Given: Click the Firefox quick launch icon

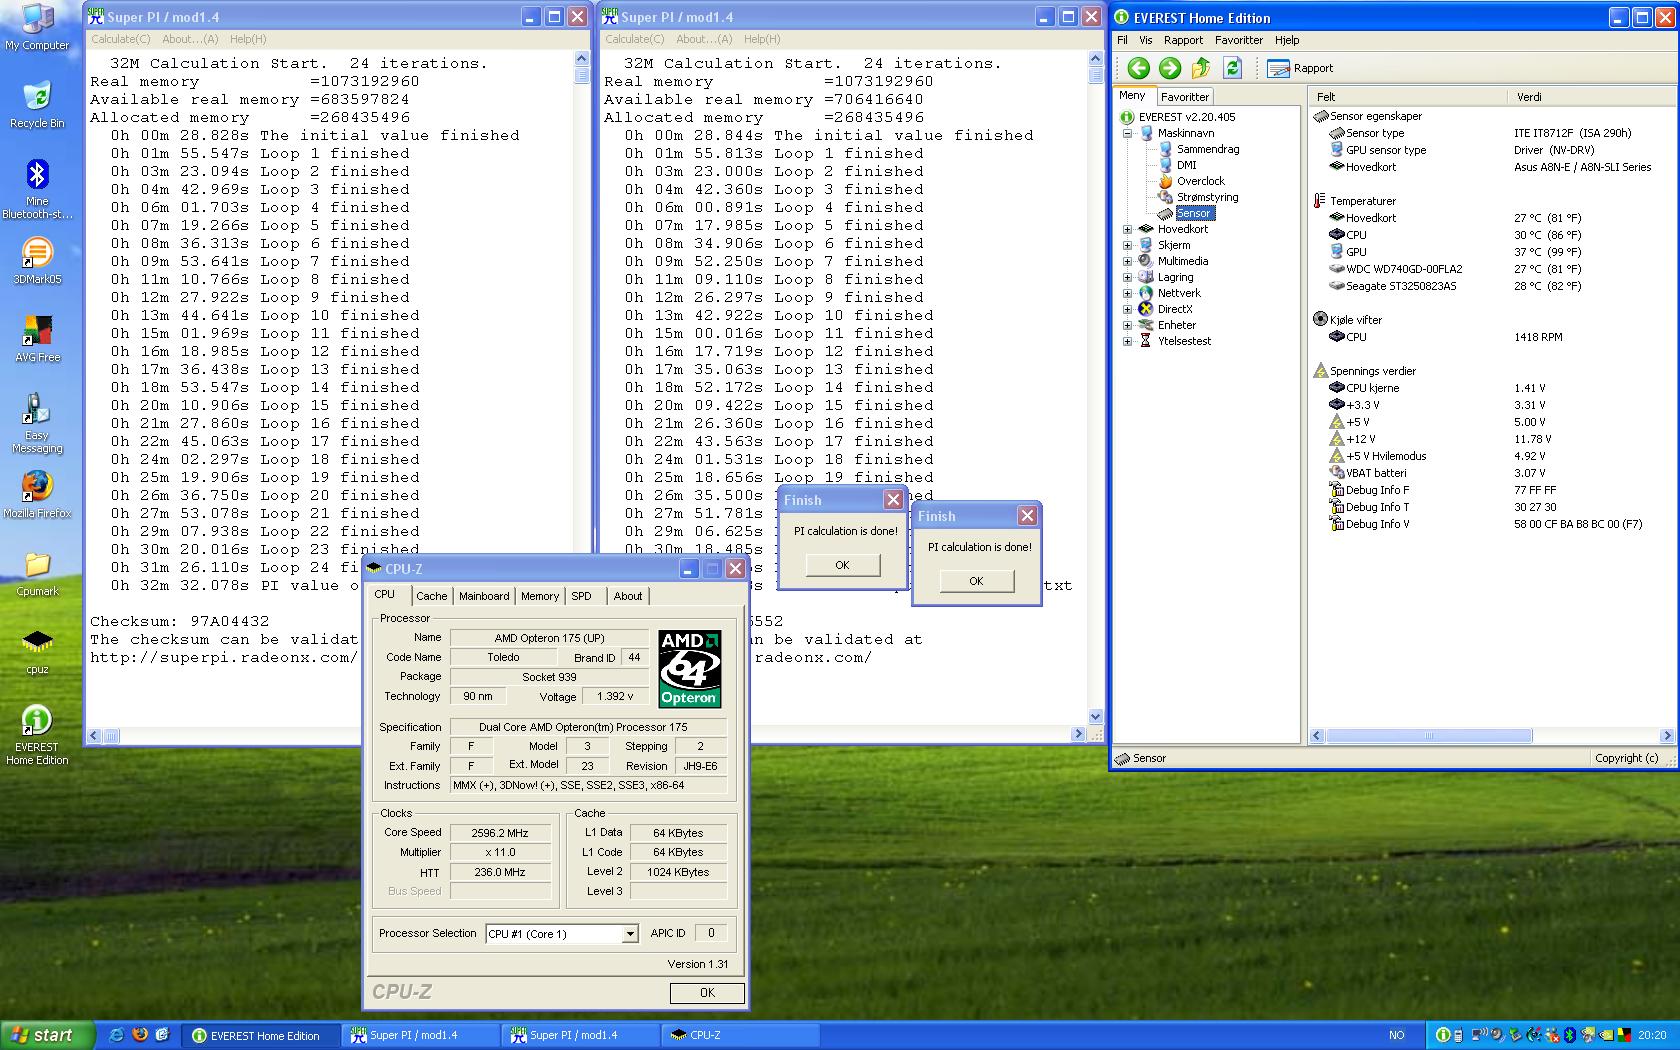Looking at the screenshot, I should pyautogui.click(x=139, y=1035).
